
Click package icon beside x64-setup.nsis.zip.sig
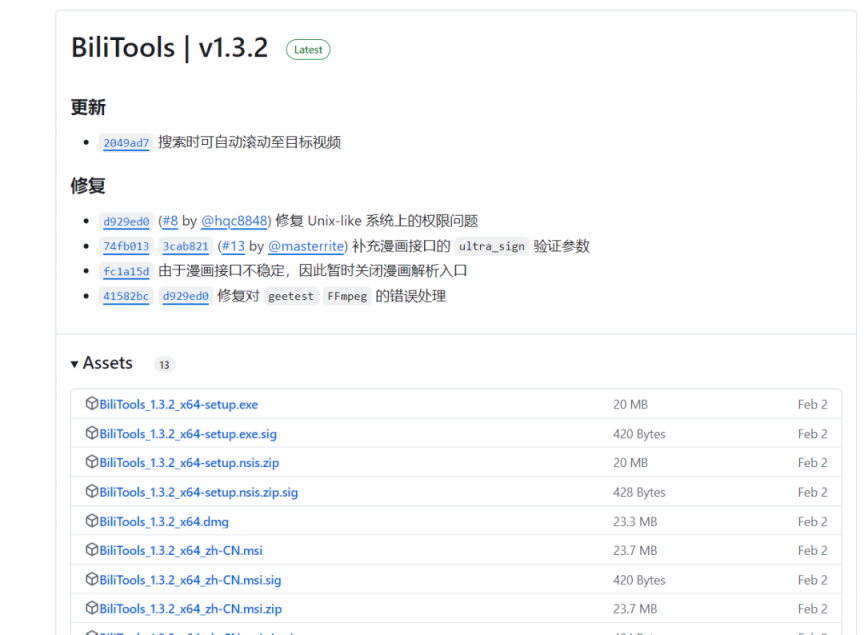tap(92, 492)
